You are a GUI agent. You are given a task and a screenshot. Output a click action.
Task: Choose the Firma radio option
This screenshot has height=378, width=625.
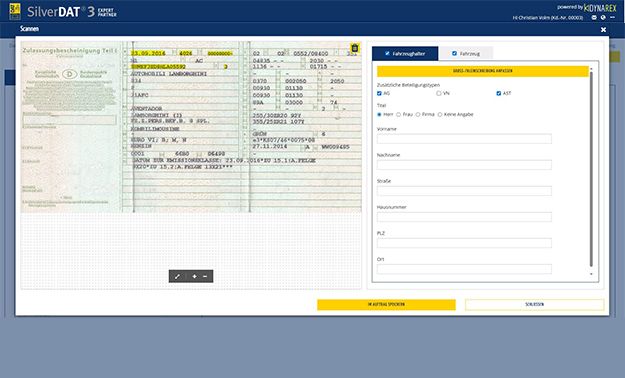point(418,114)
